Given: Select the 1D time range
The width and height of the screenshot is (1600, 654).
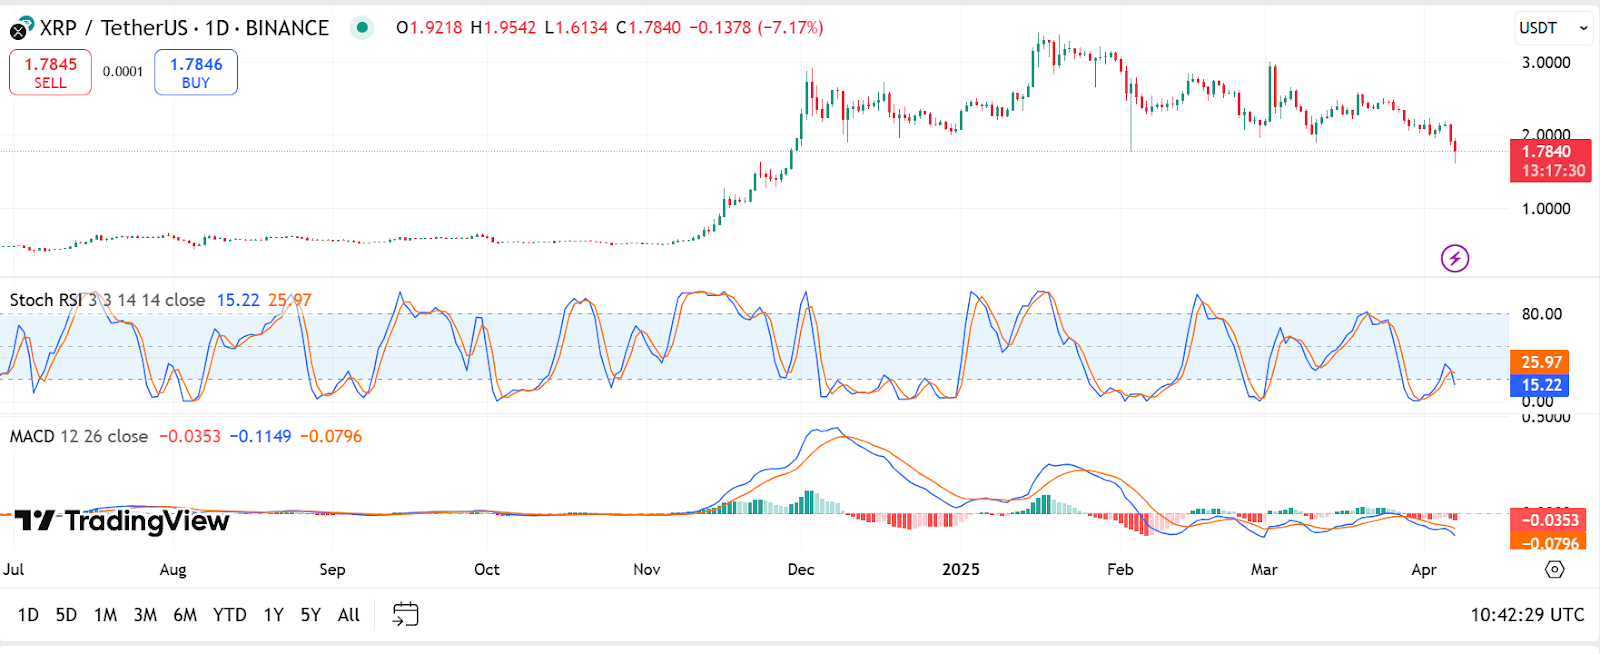Looking at the screenshot, I should click(28, 615).
